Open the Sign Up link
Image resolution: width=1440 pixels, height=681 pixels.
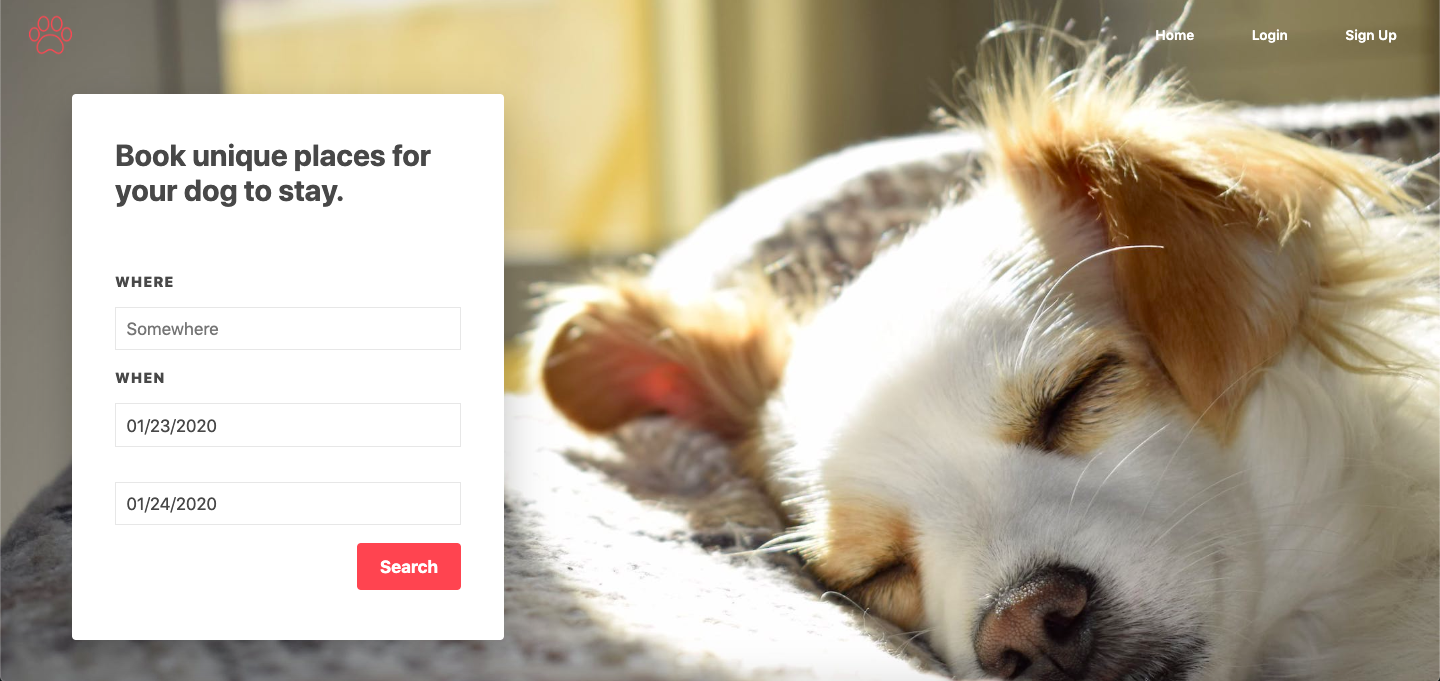(1370, 35)
